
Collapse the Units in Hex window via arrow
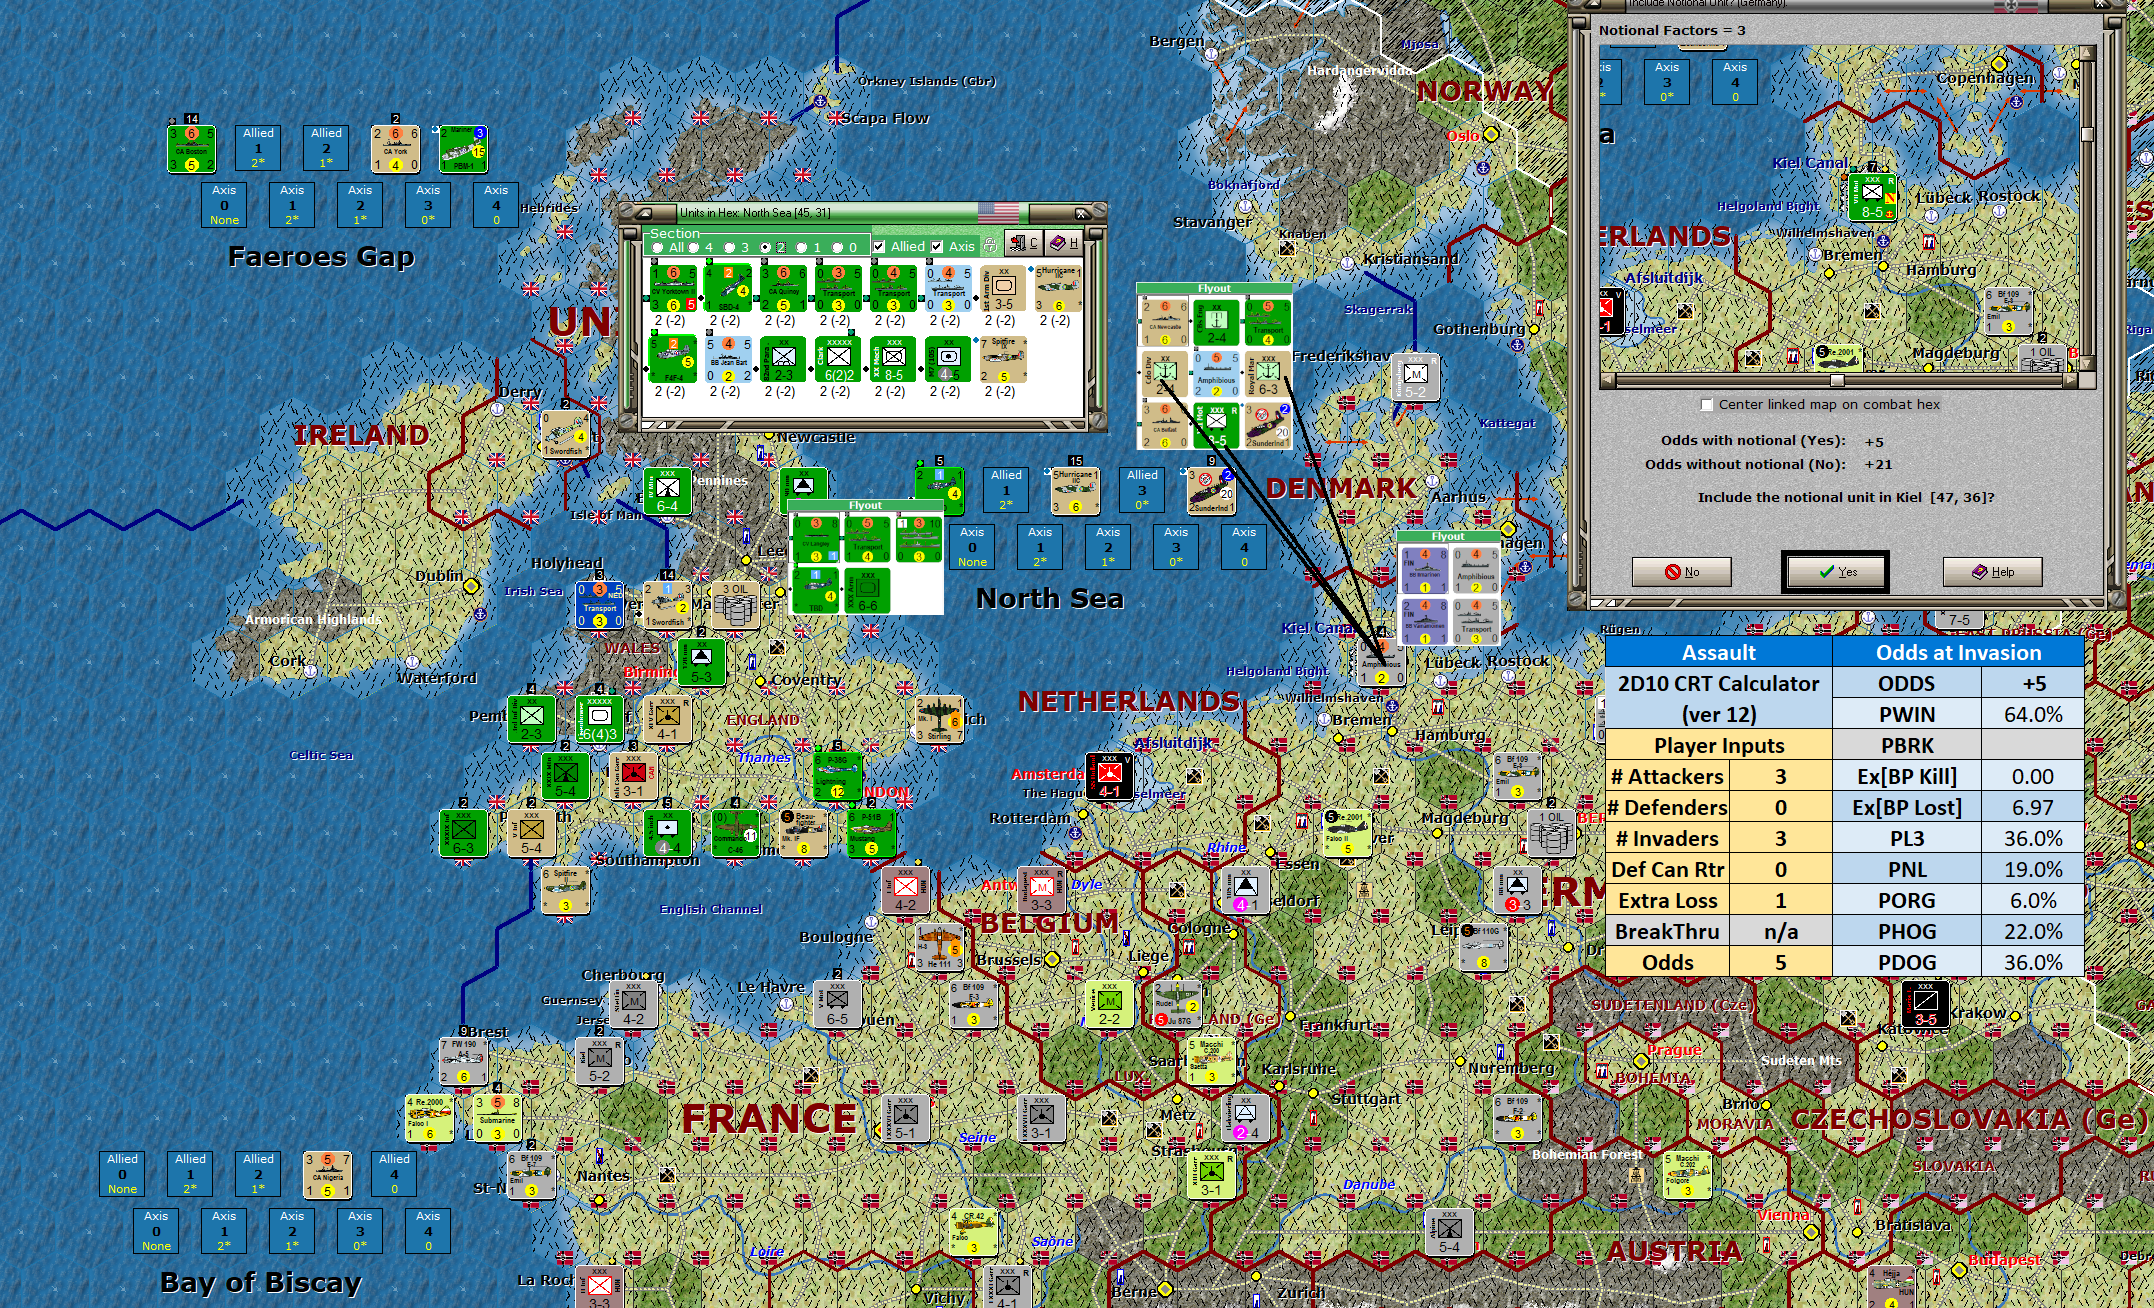click(644, 213)
